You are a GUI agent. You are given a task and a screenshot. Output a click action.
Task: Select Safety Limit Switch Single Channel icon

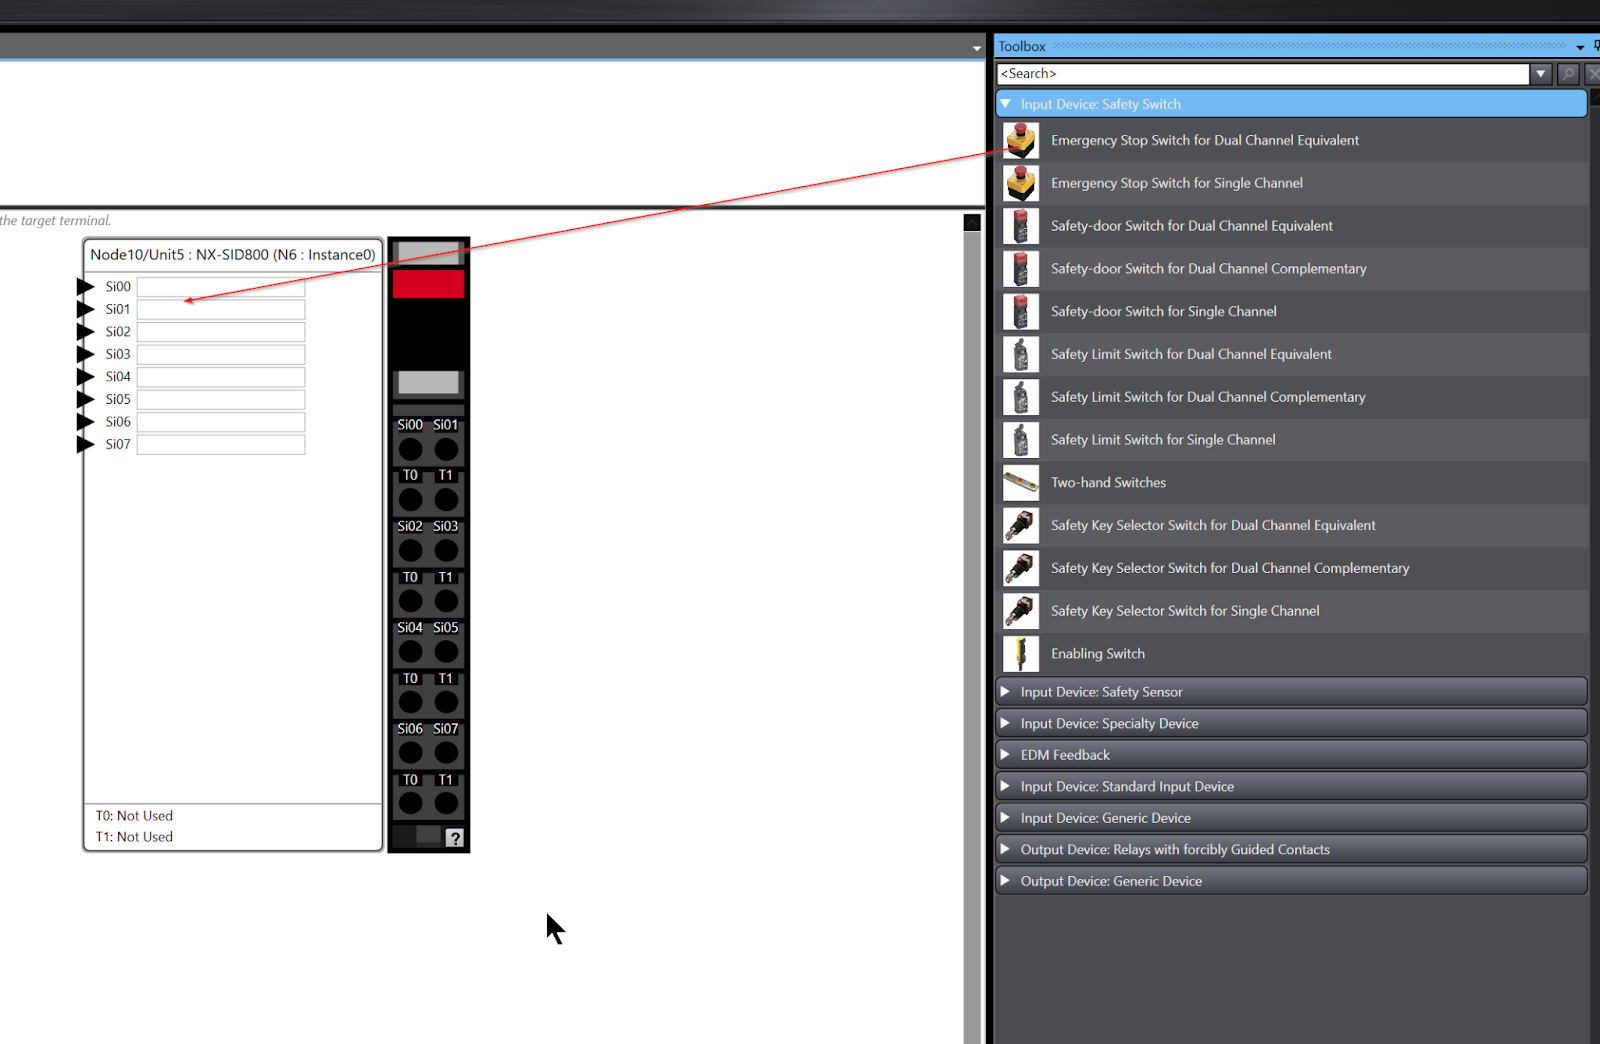1021,440
